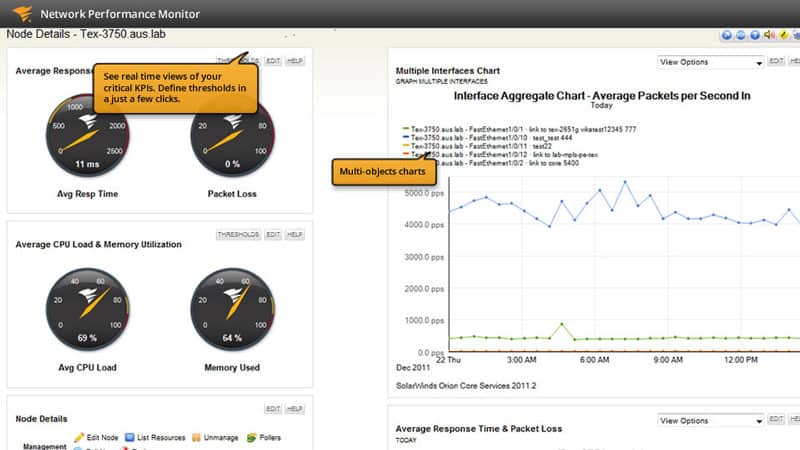Click the SolarWinds flame logo
Image resolution: width=800 pixels, height=450 pixels.
click(x=22, y=13)
